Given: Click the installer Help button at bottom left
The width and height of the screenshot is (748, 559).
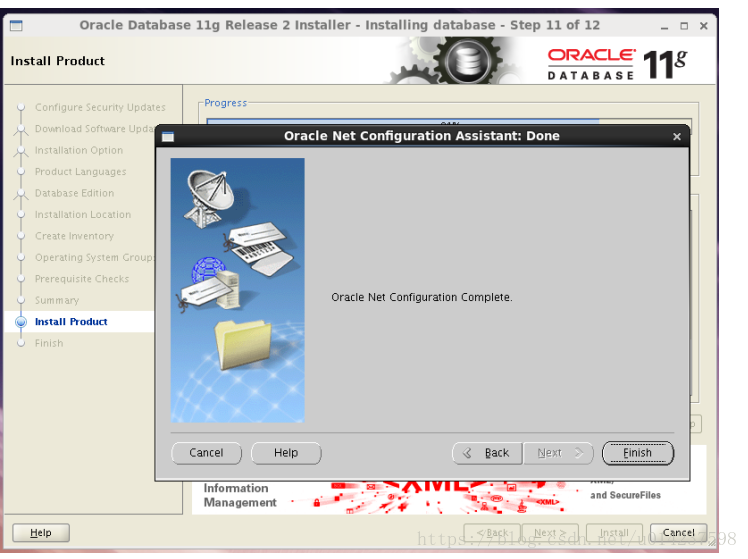Looking at the screenshot, I should (x=41, y=532).
